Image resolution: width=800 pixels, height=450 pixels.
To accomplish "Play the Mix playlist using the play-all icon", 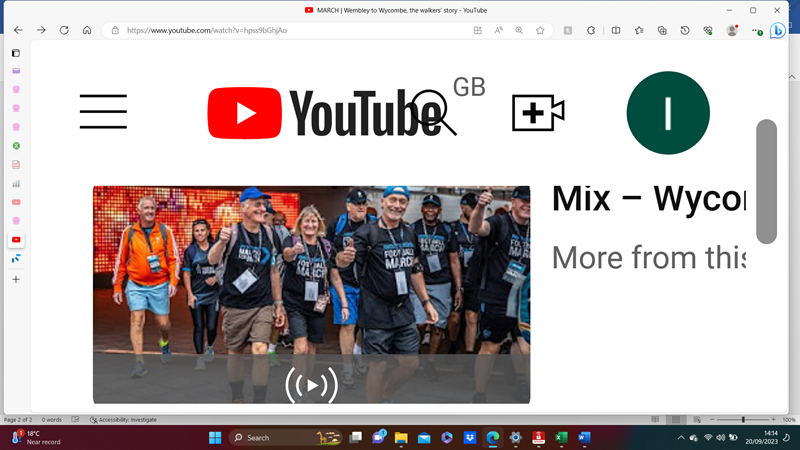I will point(311,385).
